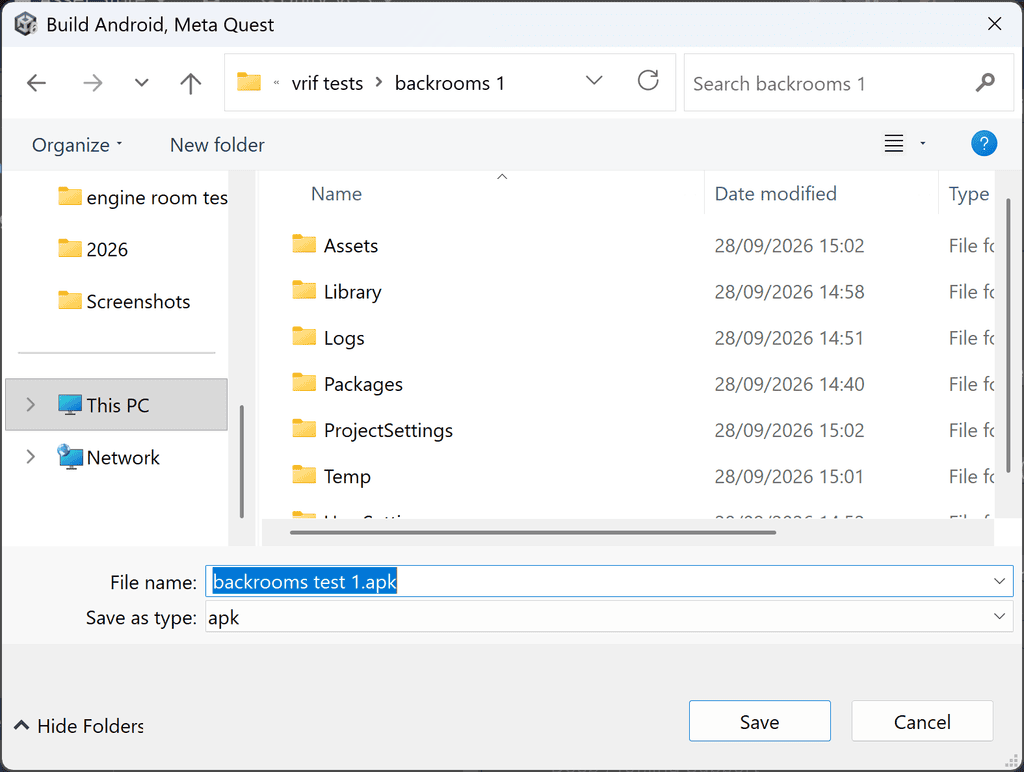
Task: Click the folder icon in address bar
Action: pos(249,82)
